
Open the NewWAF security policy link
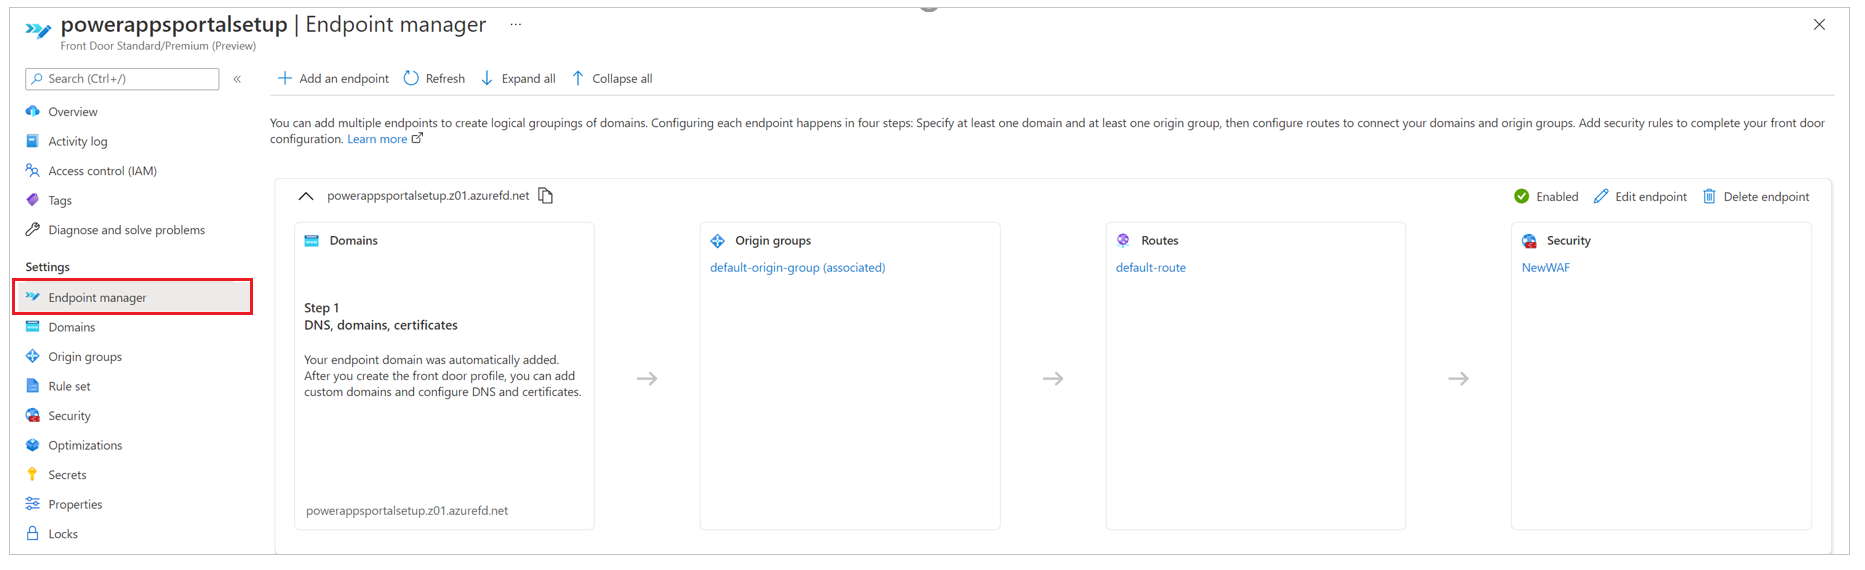[1545, 268]
